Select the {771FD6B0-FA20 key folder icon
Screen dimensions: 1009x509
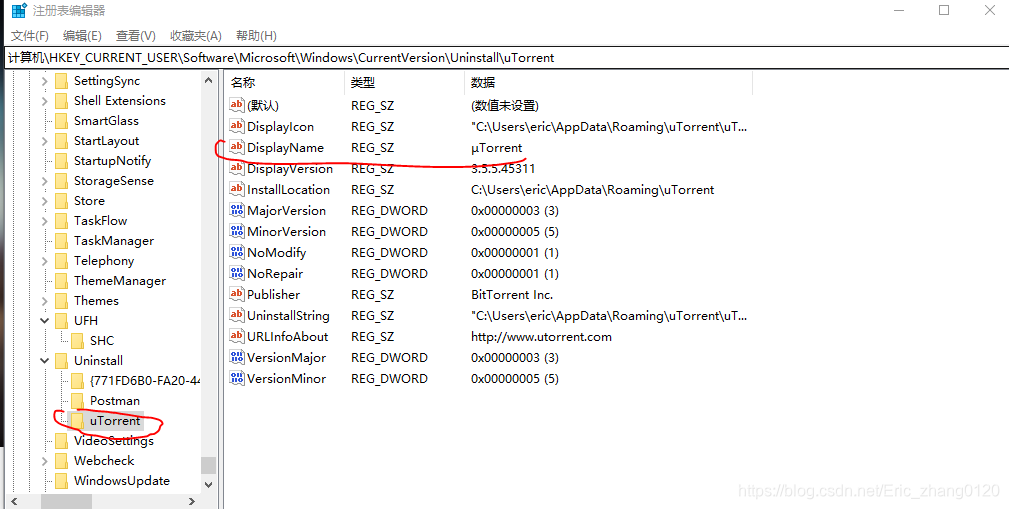pyautogui.click(x=78, y=380)
